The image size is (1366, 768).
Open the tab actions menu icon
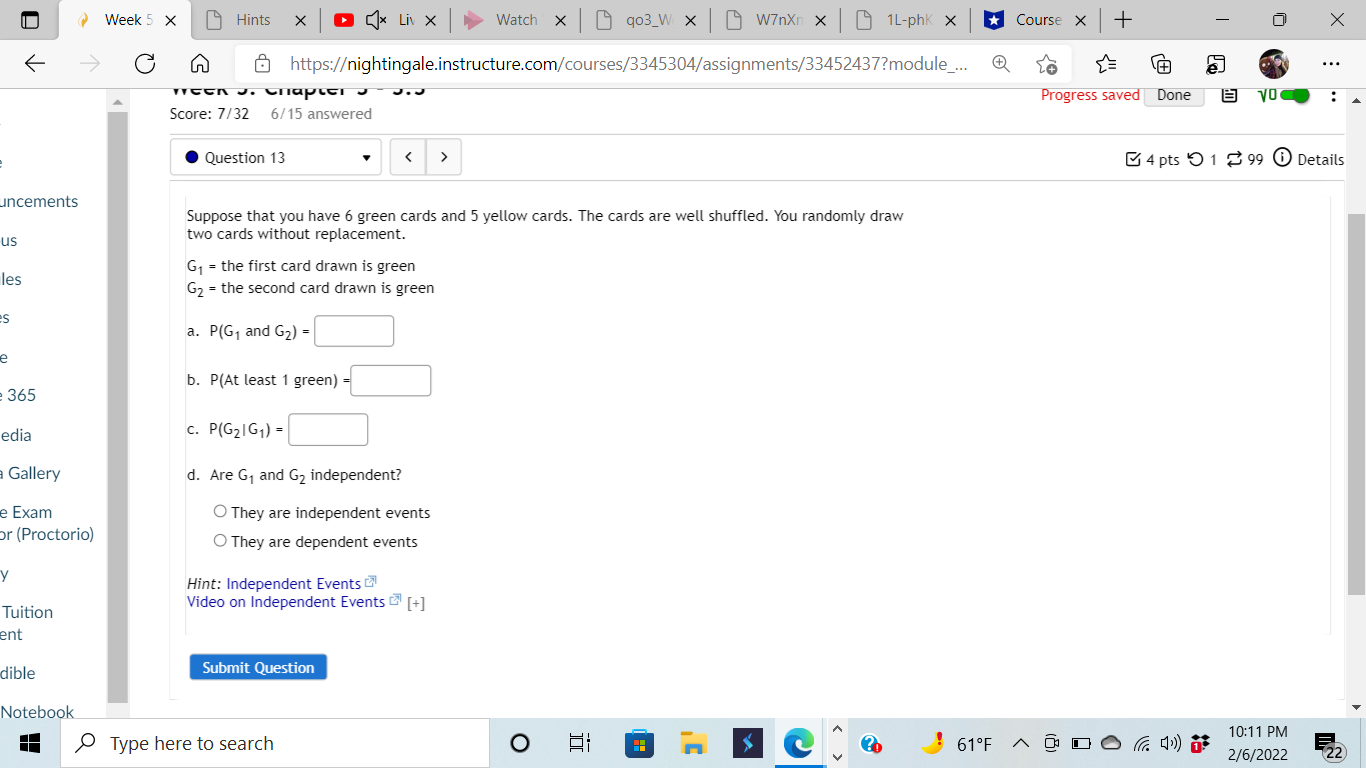click(29, 20)
